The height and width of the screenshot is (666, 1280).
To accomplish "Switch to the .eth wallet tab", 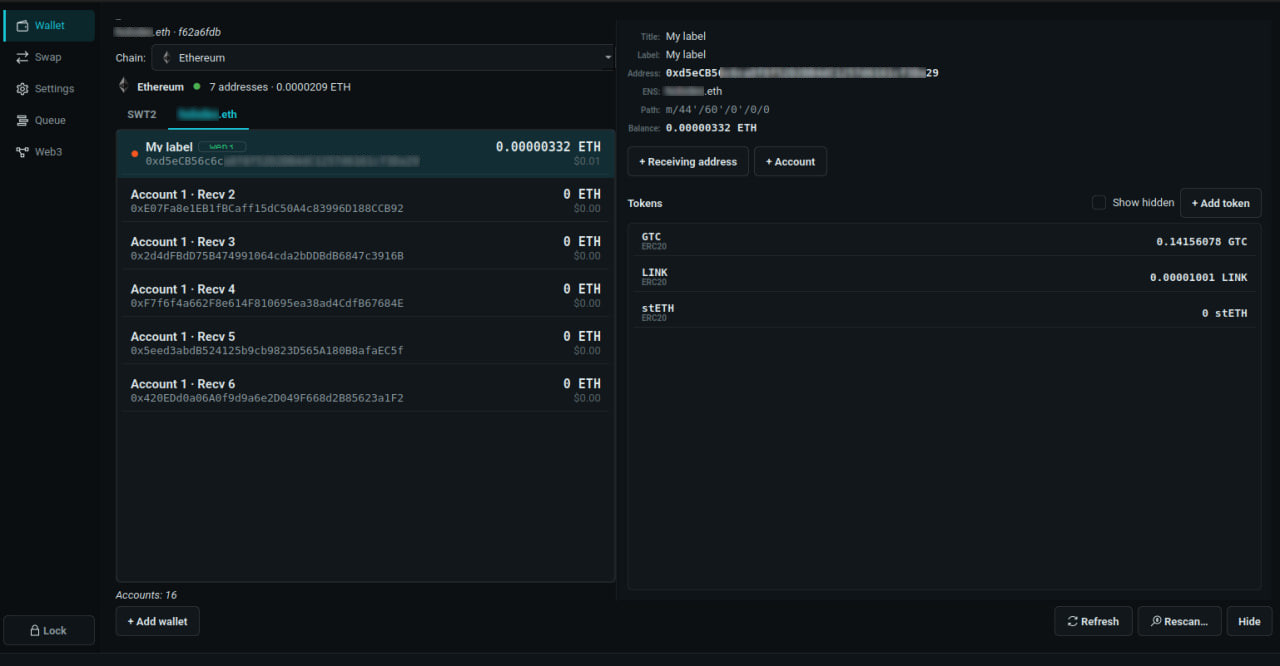I will click(208, 114).
